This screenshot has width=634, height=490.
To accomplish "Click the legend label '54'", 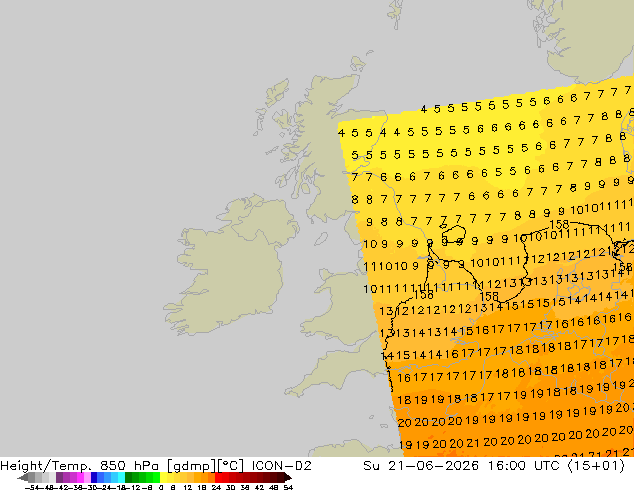I will point(288,488).
